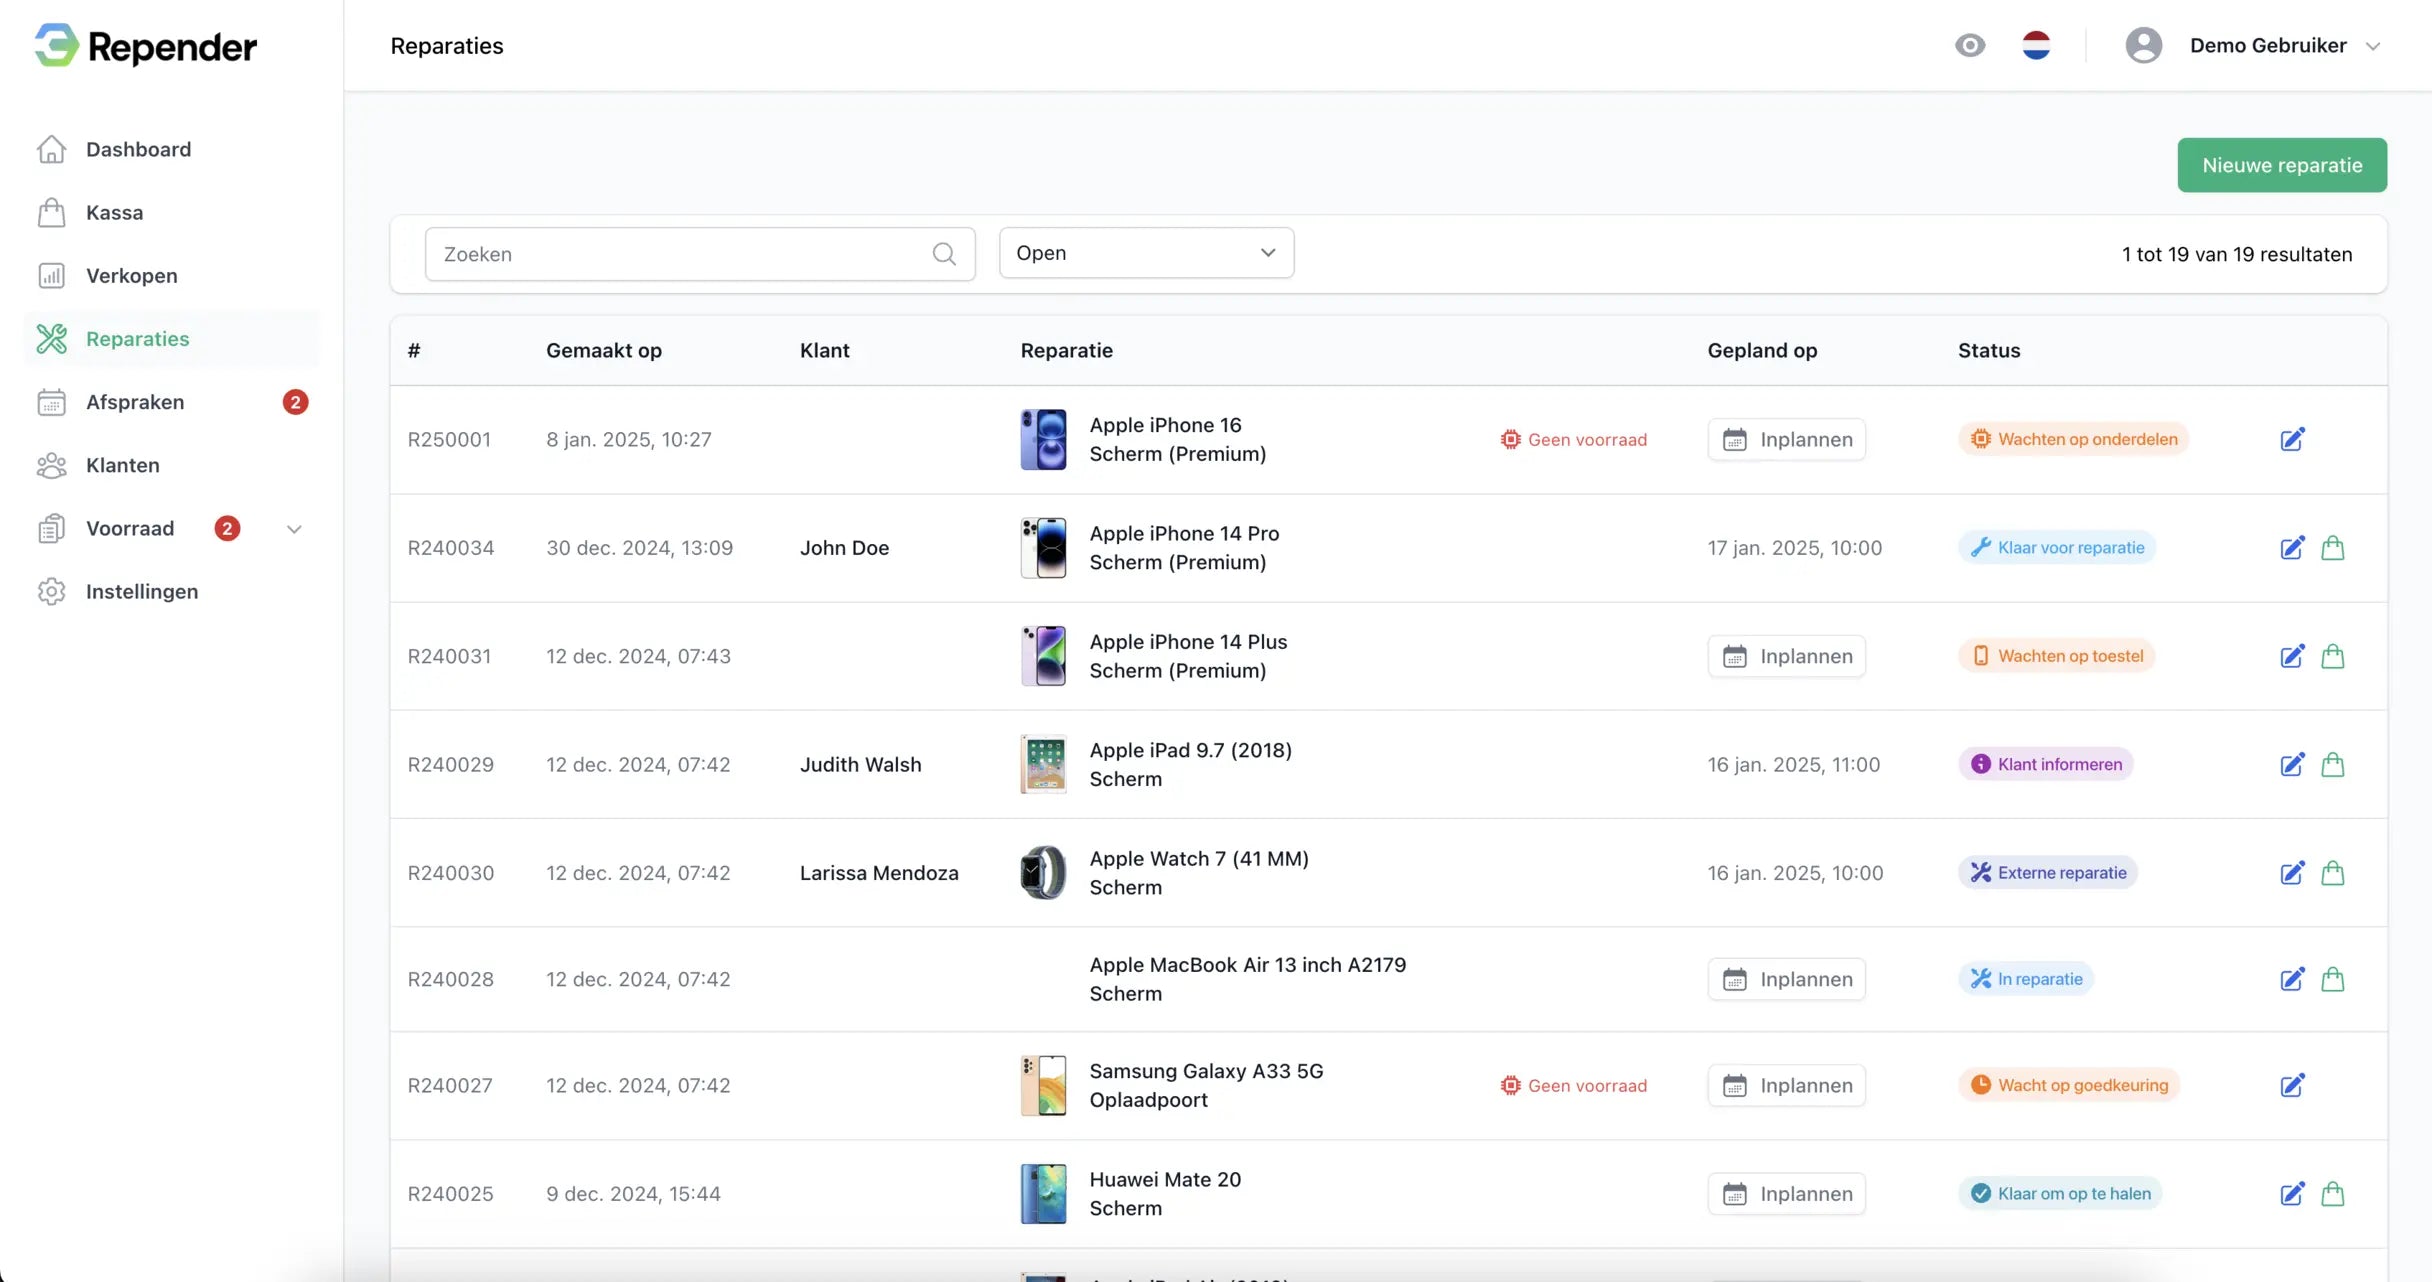This screenshot has width=2432, height=1282.
Task: Click edit icon for Huawei Mate 20 repair
Action: [x=2292, y=1194]
